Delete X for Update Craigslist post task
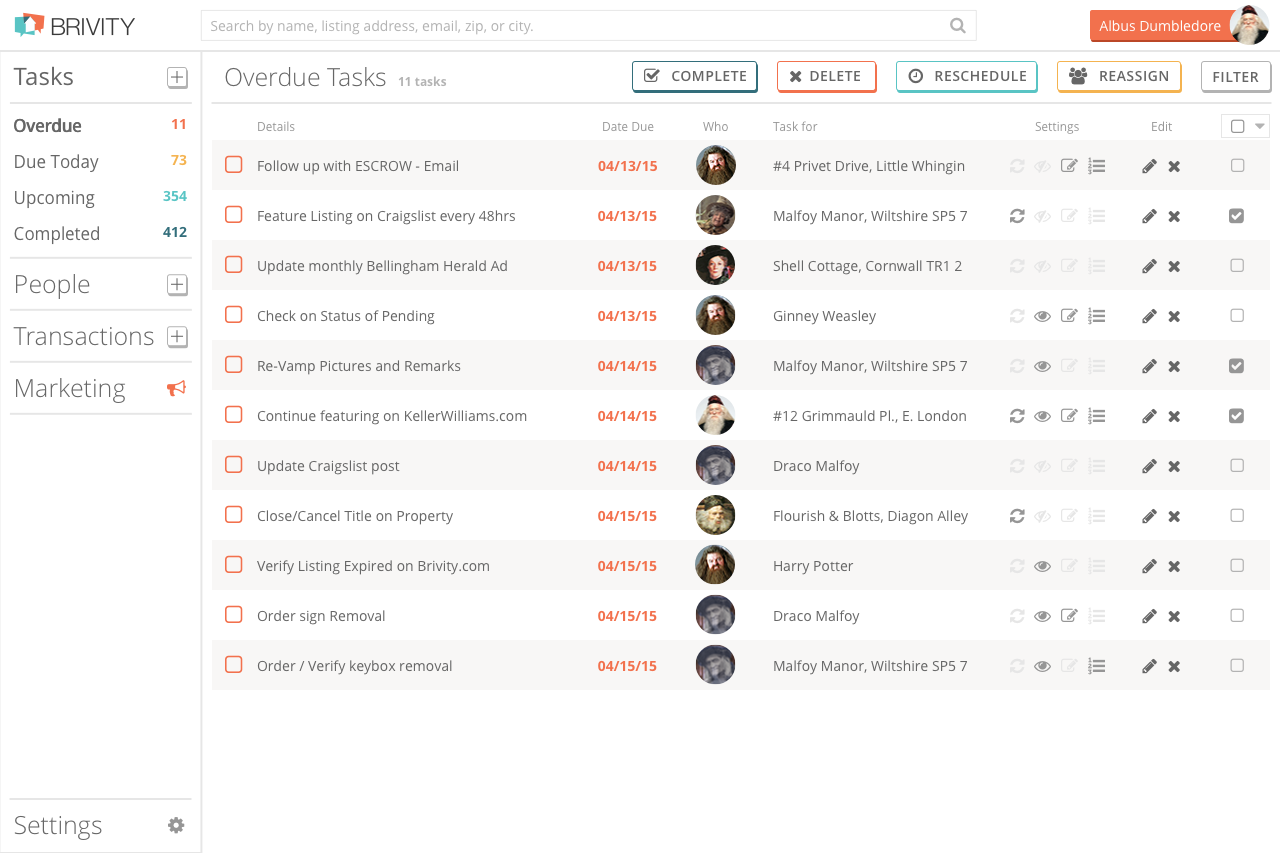Screen dimensions: 1280x853 pyautogui.click(x=1174, y=466)
